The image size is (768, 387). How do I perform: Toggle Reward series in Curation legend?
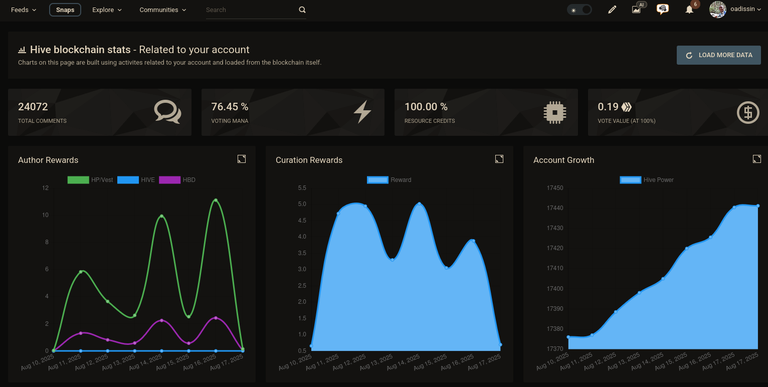389,180
